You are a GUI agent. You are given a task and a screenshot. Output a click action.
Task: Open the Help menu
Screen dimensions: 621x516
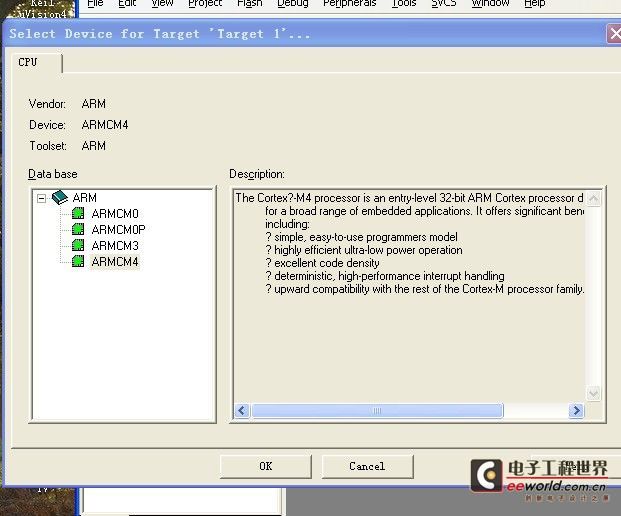pyautogui.click(x=535, y=4)
